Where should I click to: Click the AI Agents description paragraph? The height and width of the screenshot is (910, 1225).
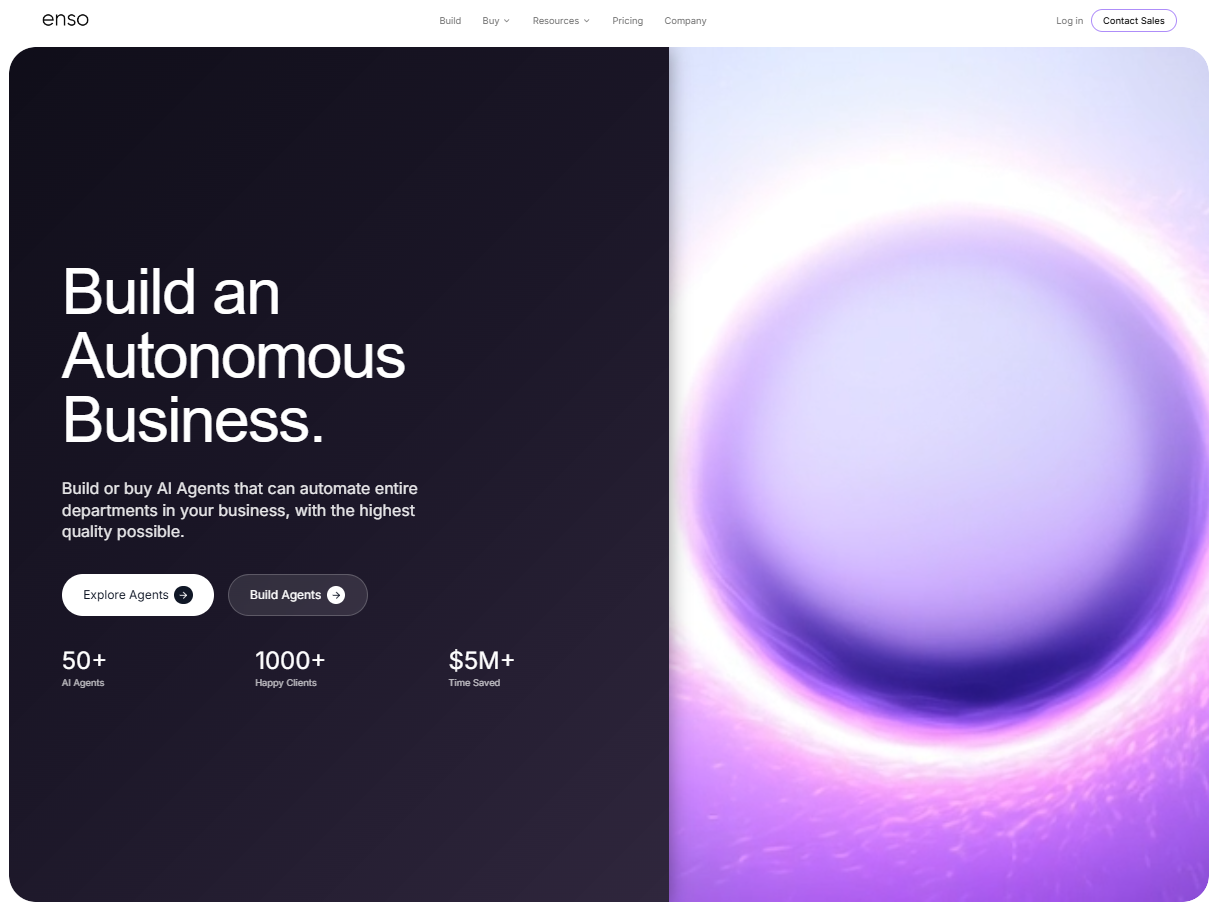[x=240, y=510]
